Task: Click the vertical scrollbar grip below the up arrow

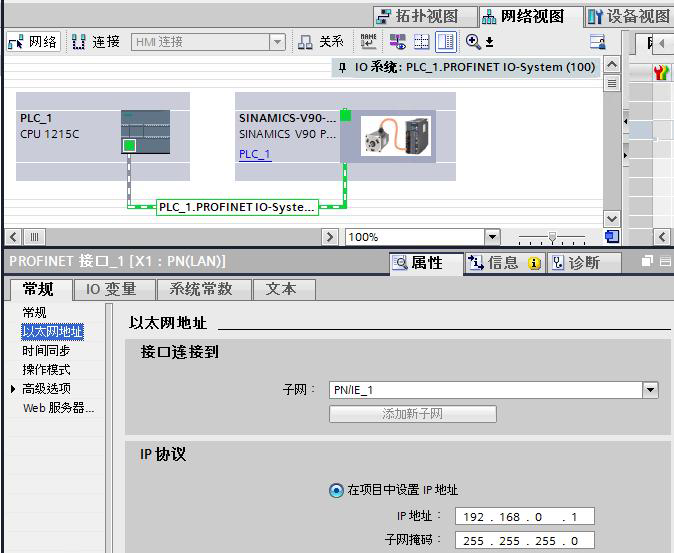Action: (x=612, y=82)
